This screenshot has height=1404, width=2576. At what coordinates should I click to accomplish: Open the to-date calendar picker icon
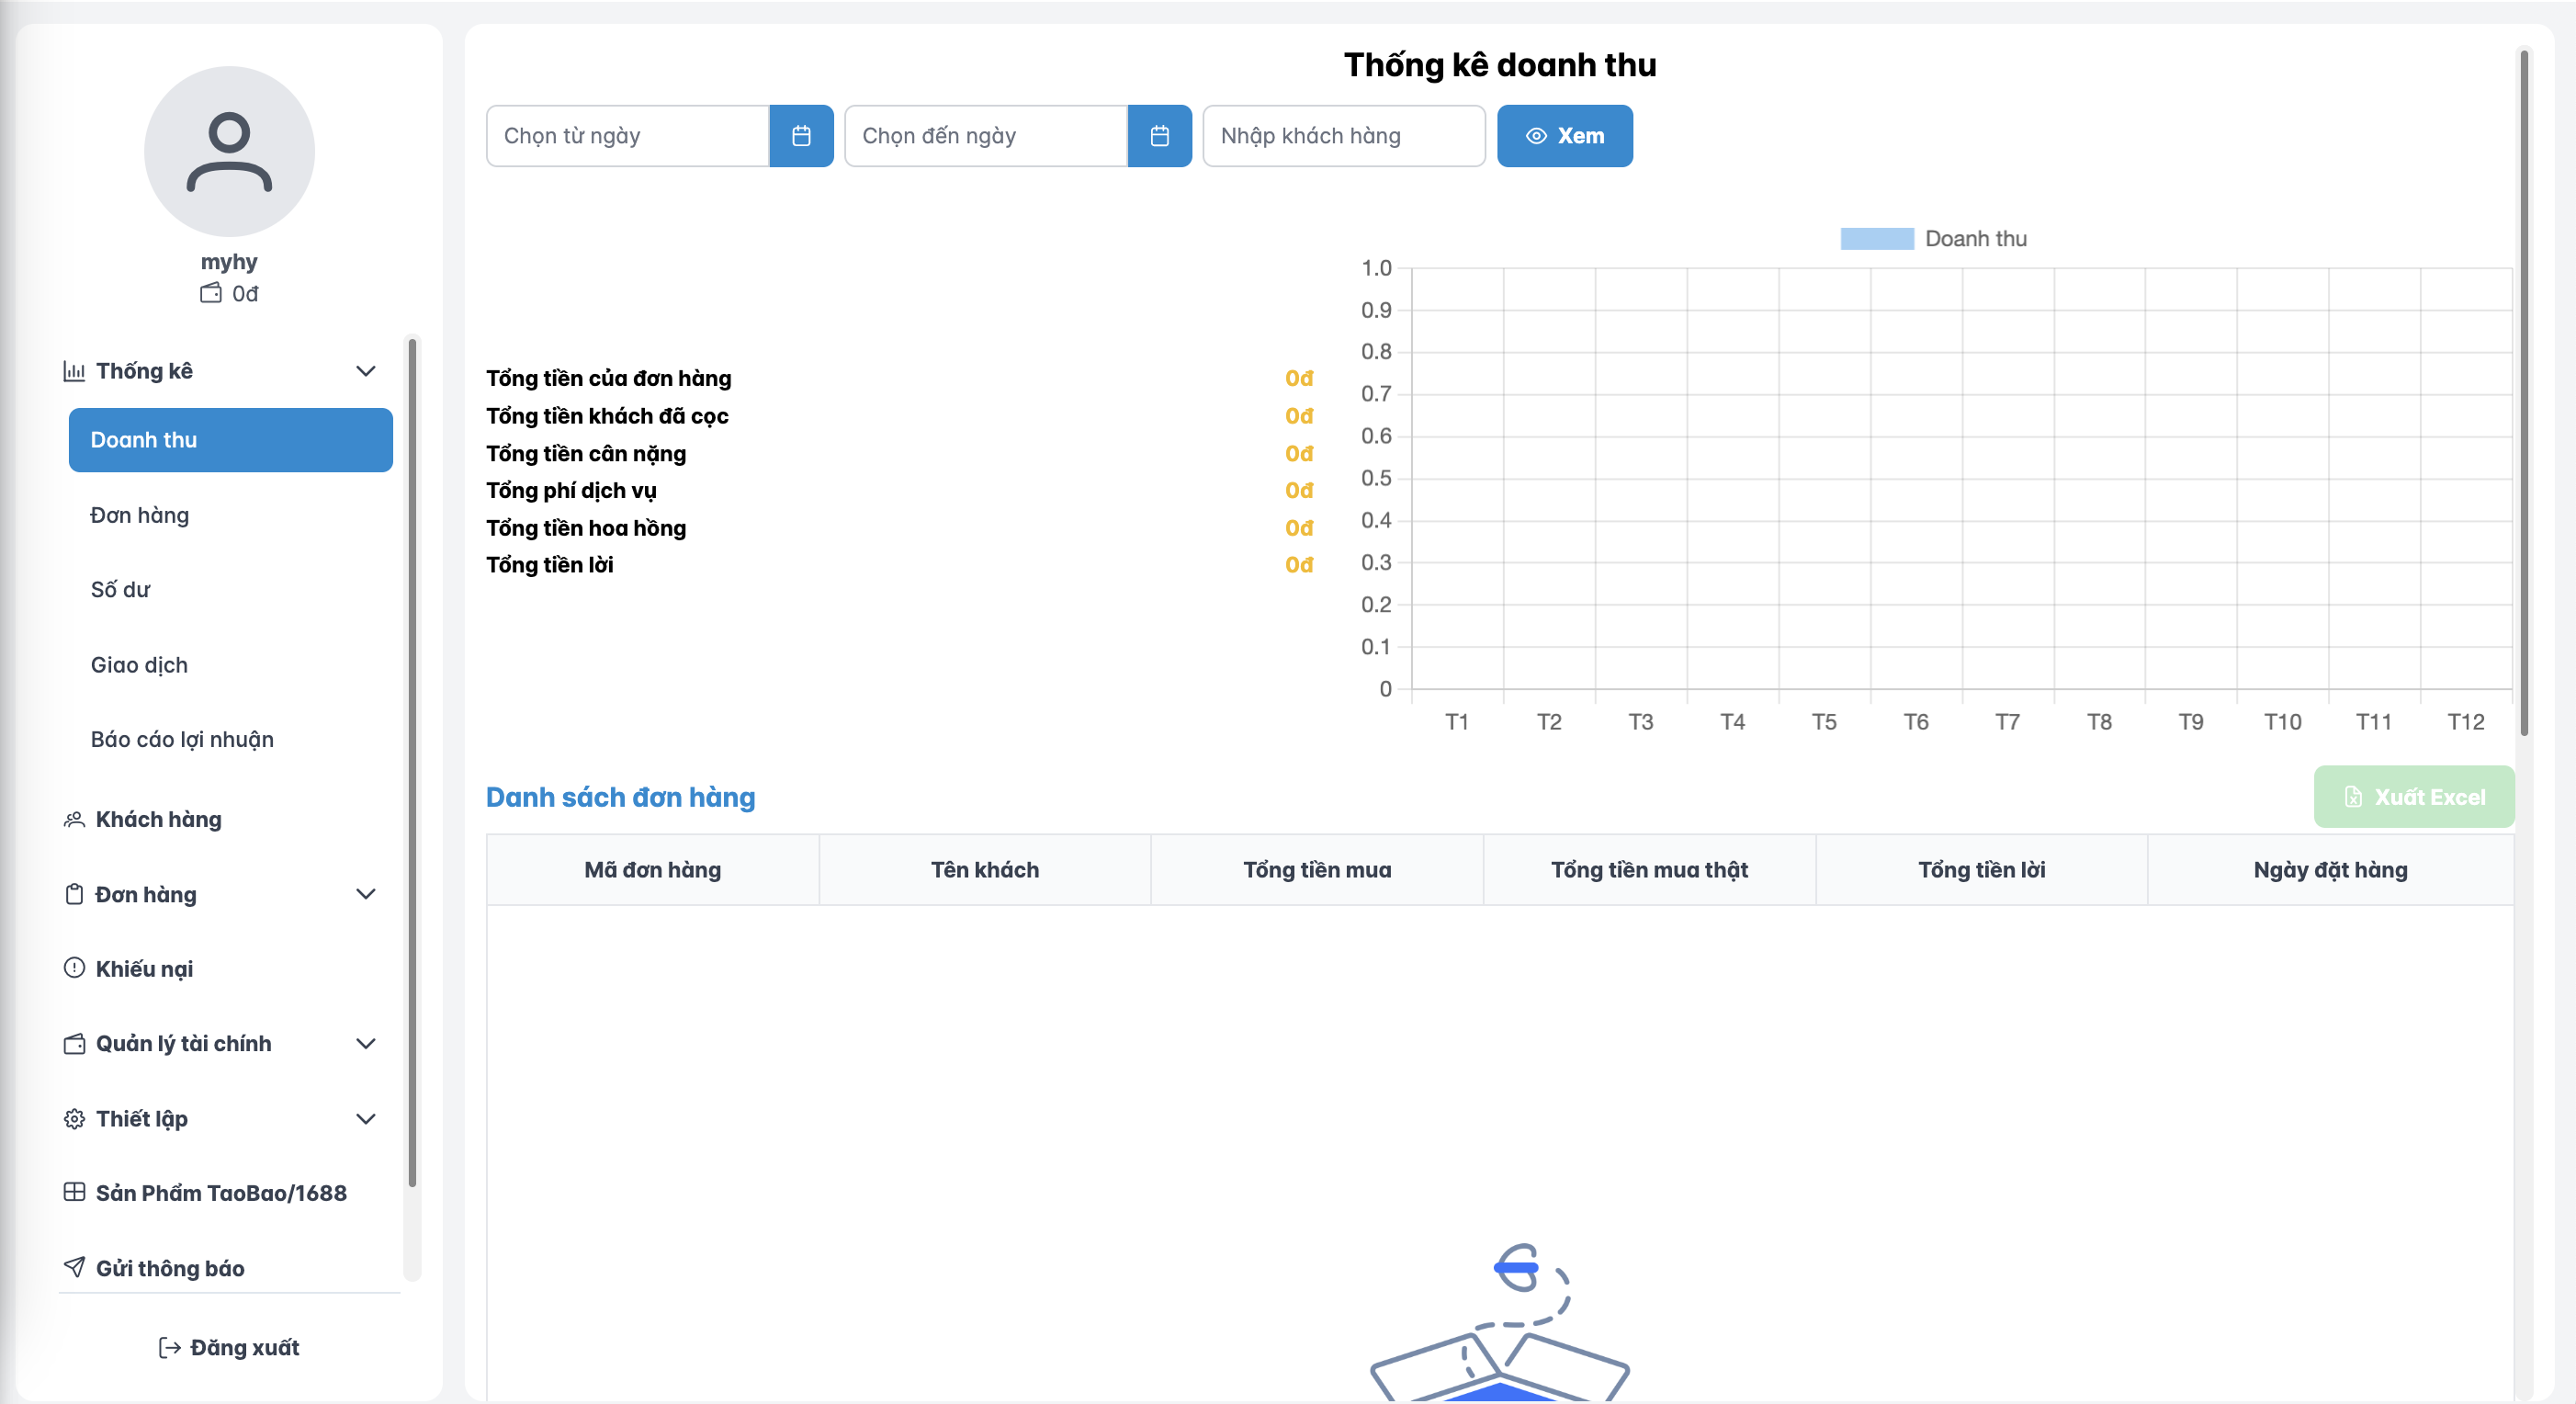click(1159, 136)
